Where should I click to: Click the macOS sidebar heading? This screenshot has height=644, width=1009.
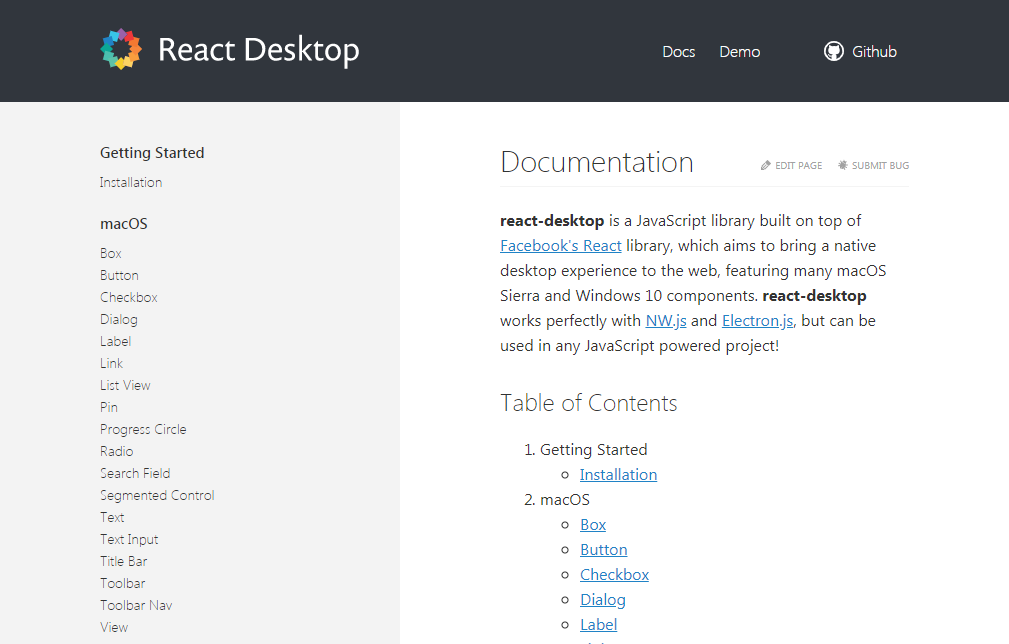(124, 224)
